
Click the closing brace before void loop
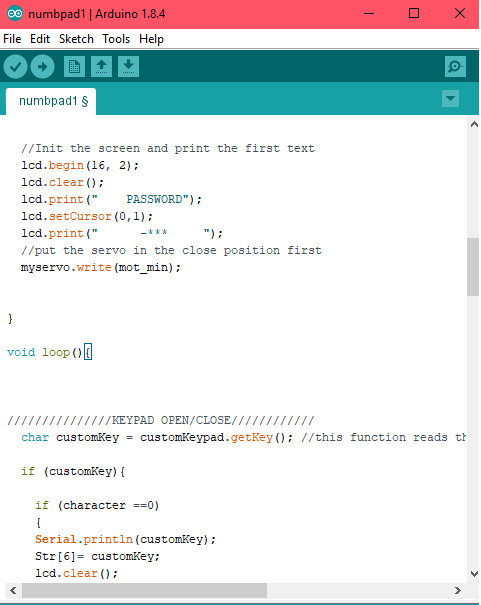(x=10, y=319)
